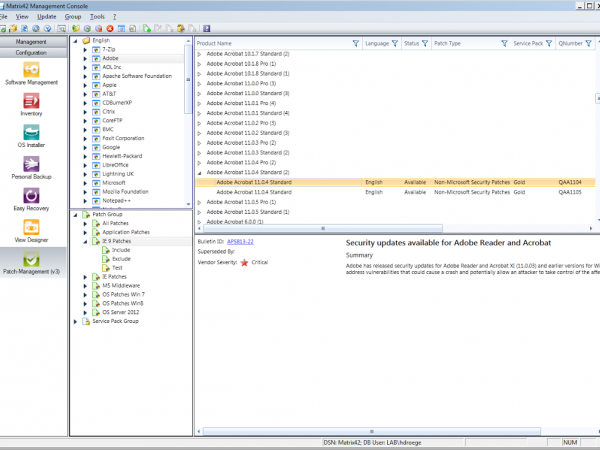
Task: Select the Test folder under IE 9 Patches
Action: 117,267
